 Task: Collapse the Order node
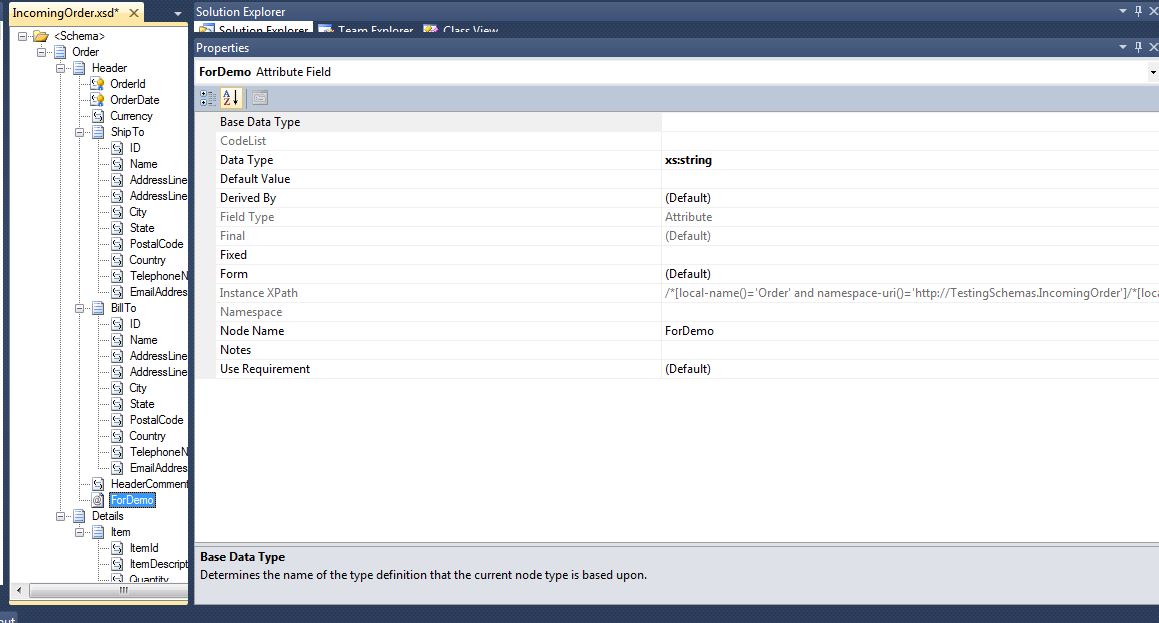[41, 52]
